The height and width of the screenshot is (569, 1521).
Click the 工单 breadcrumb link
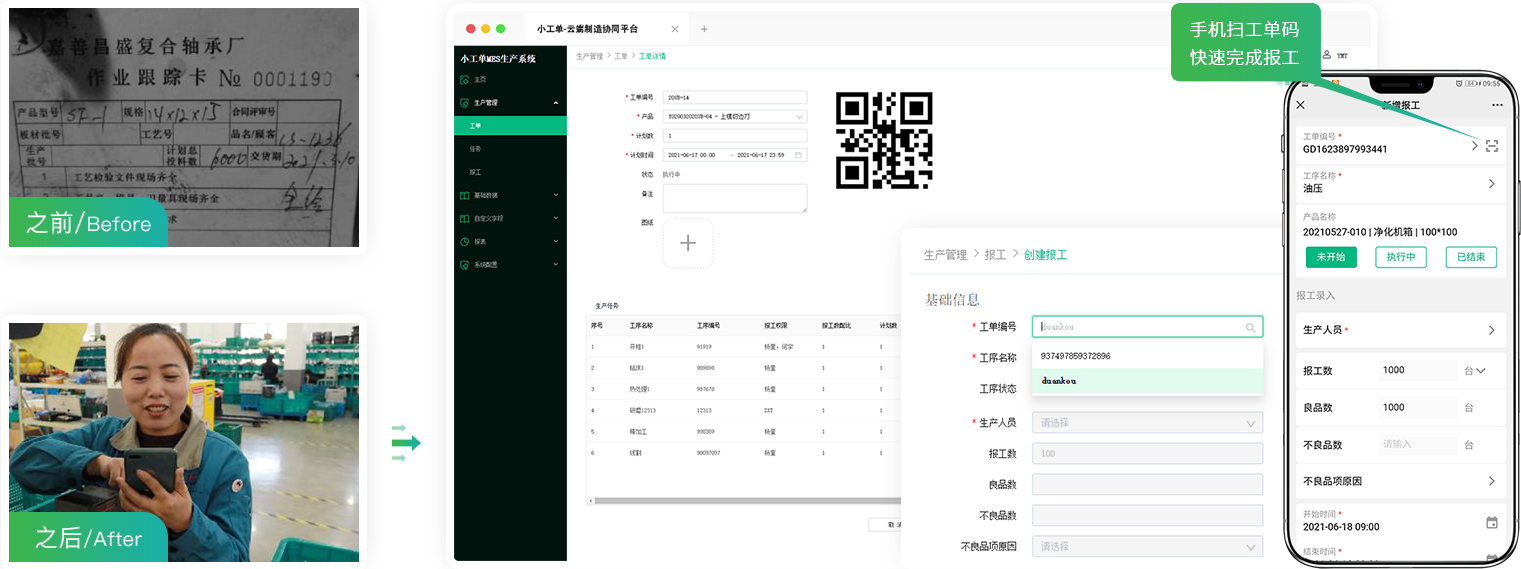(621, 57)
